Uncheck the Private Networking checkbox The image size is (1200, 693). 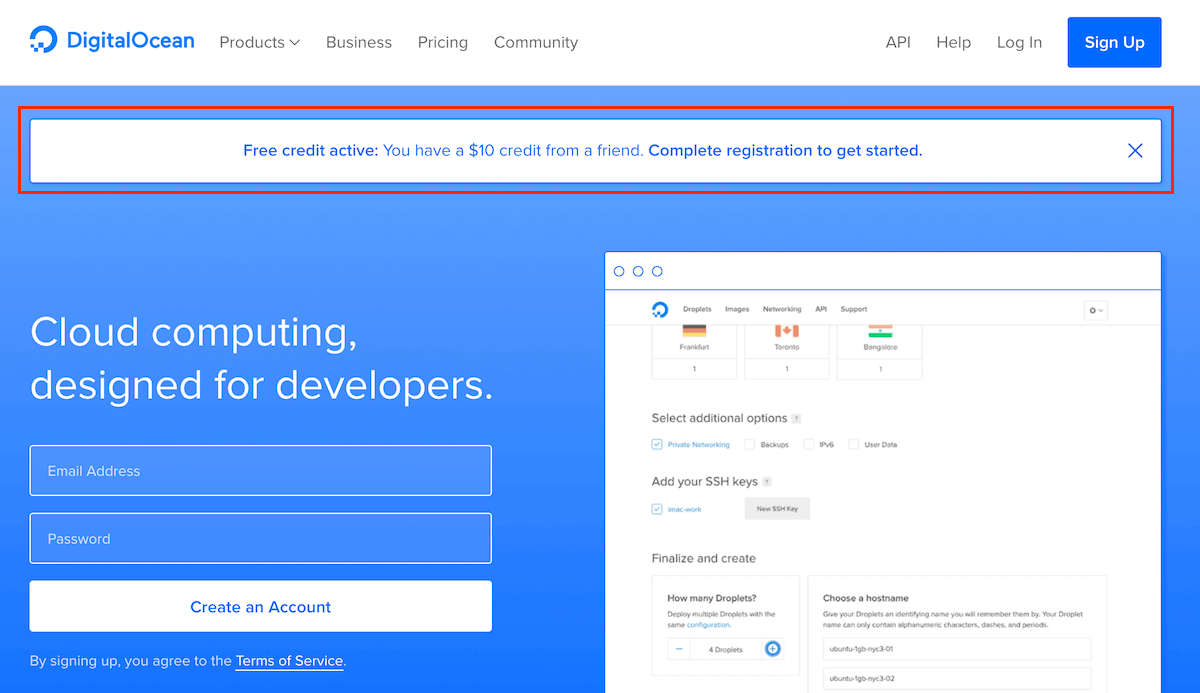click(657, 444)
